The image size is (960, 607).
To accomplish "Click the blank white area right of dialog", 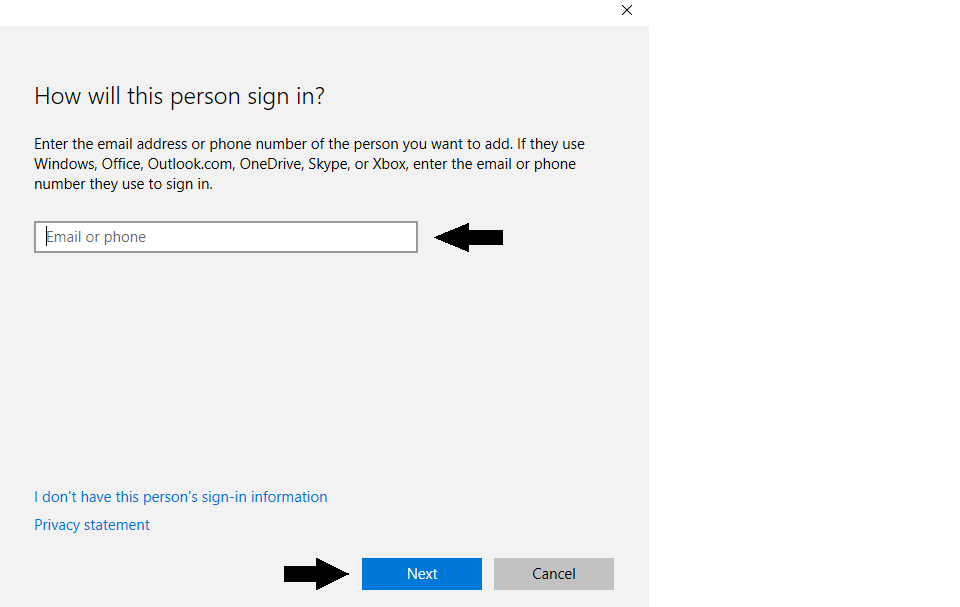I will pos(800,300).
